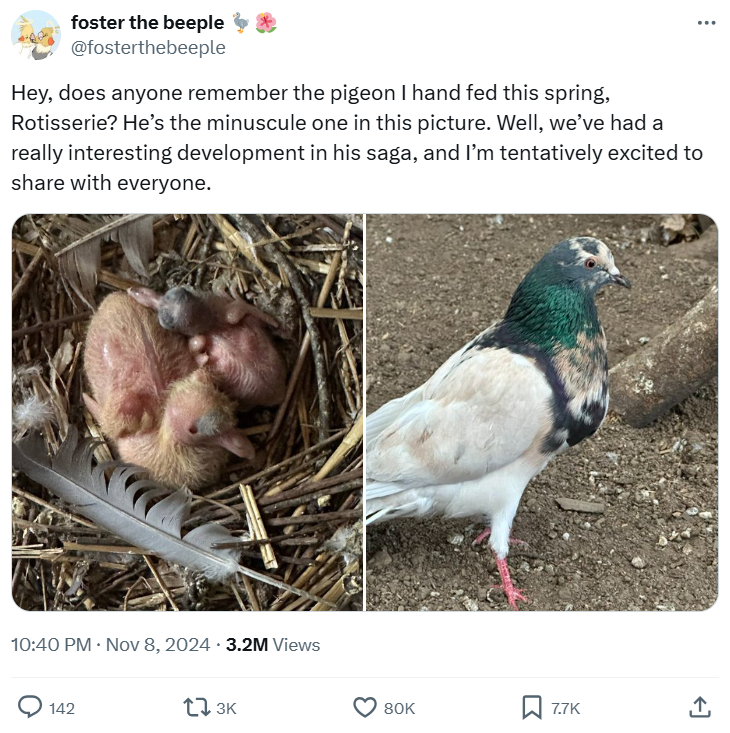The image size is (730, 733).
Task: Click the hibiscus flower emoji beside the name
Action: [266, 23]
